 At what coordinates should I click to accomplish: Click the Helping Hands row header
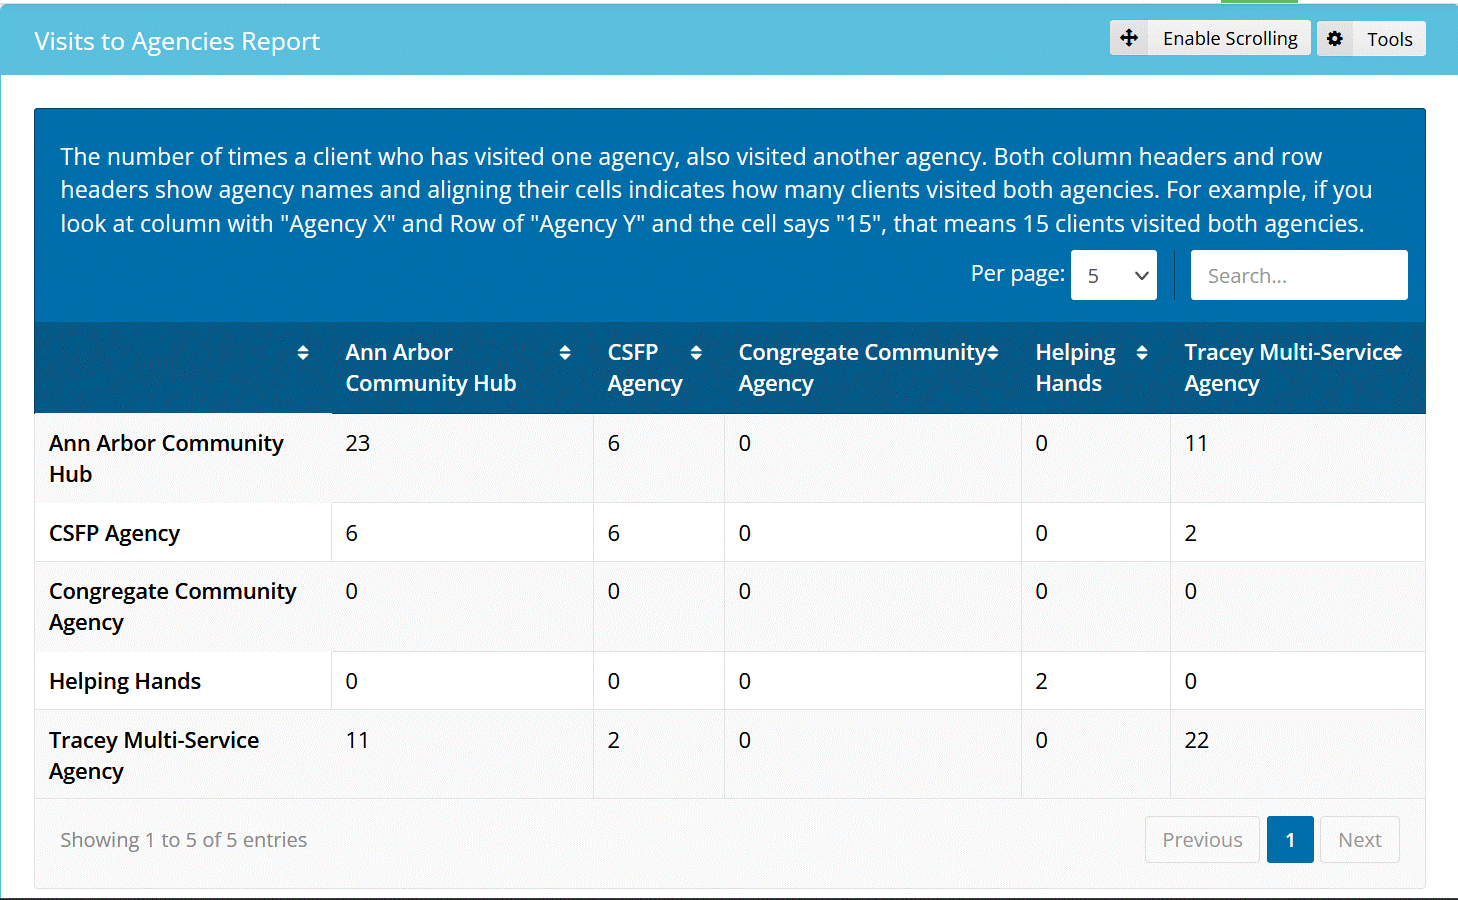click(124, 681)
